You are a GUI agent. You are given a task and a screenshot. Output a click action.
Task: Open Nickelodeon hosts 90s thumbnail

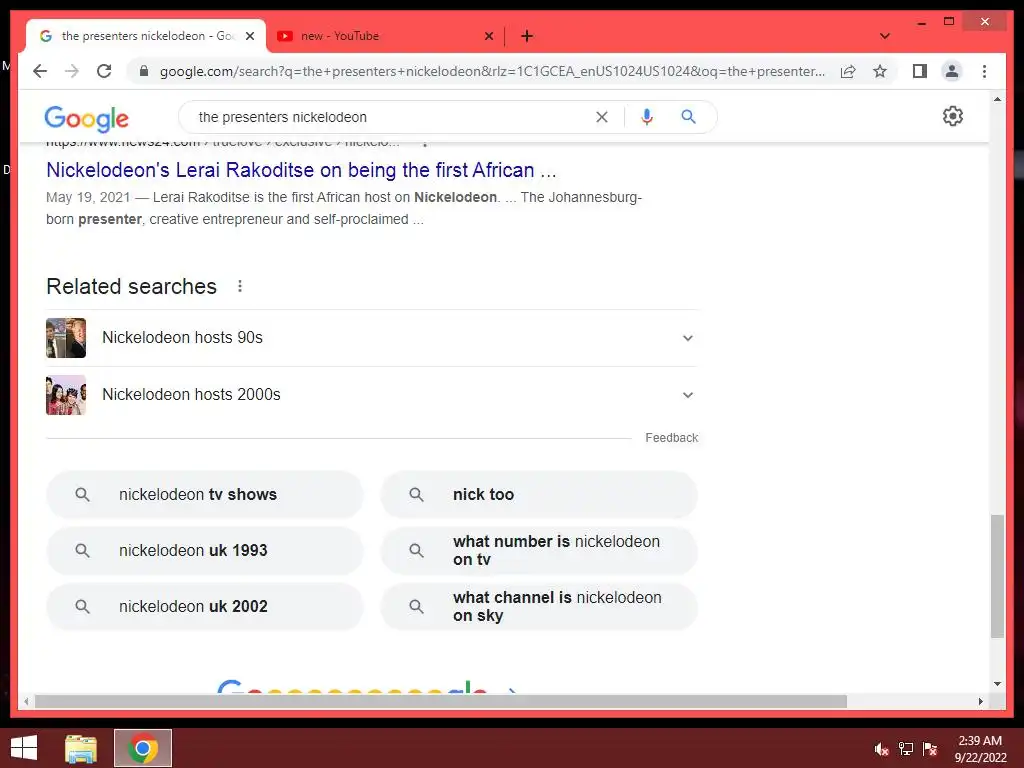(x=65, y=338)
